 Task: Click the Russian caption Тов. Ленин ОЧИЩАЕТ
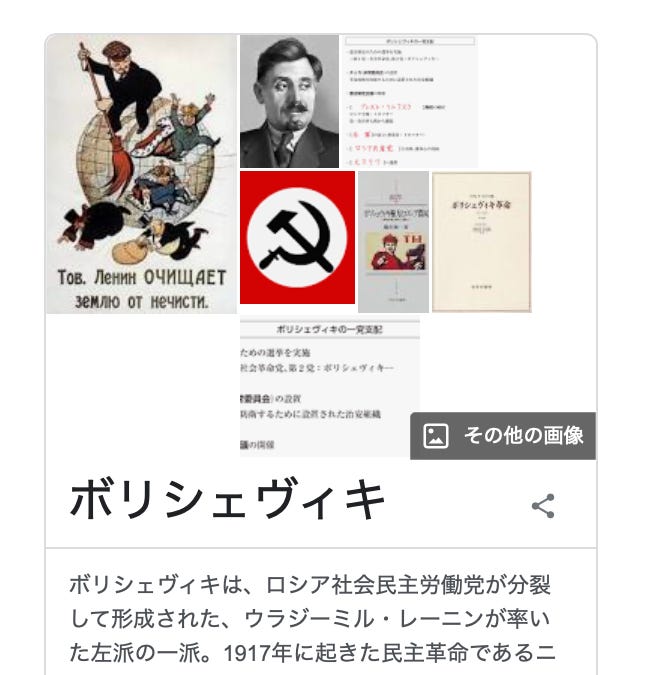(x=142, y=278)
